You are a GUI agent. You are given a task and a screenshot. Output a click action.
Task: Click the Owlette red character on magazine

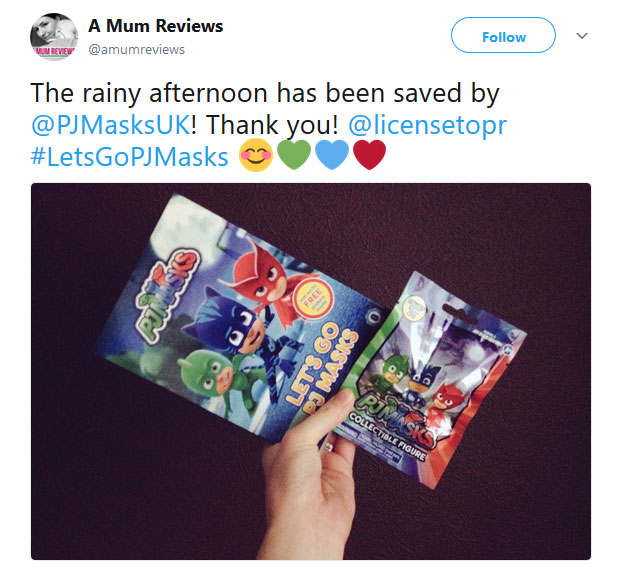(266, 280)
